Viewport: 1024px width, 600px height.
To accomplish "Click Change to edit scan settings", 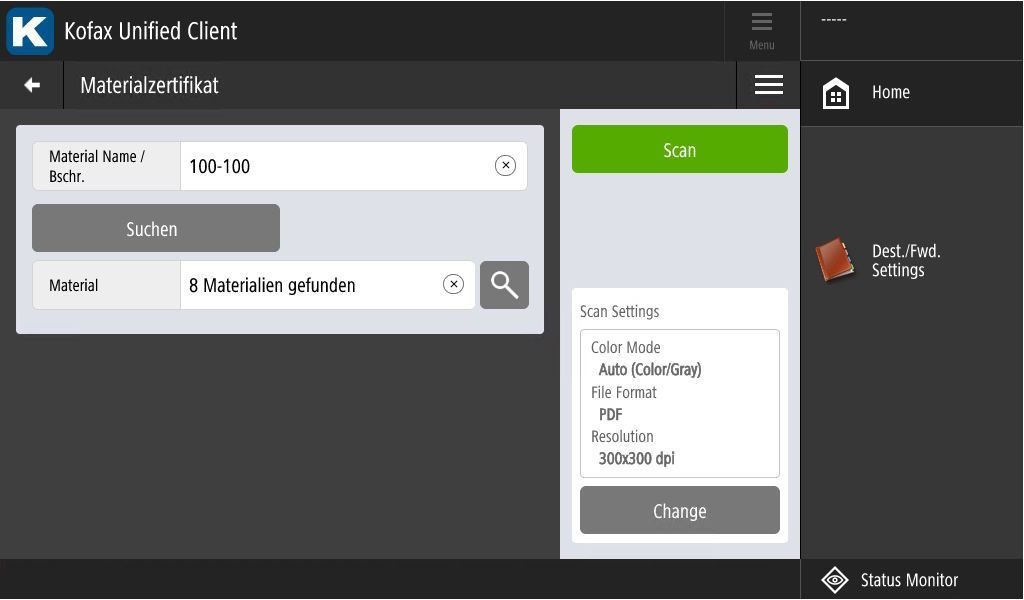I will click(x=680, y=510).
